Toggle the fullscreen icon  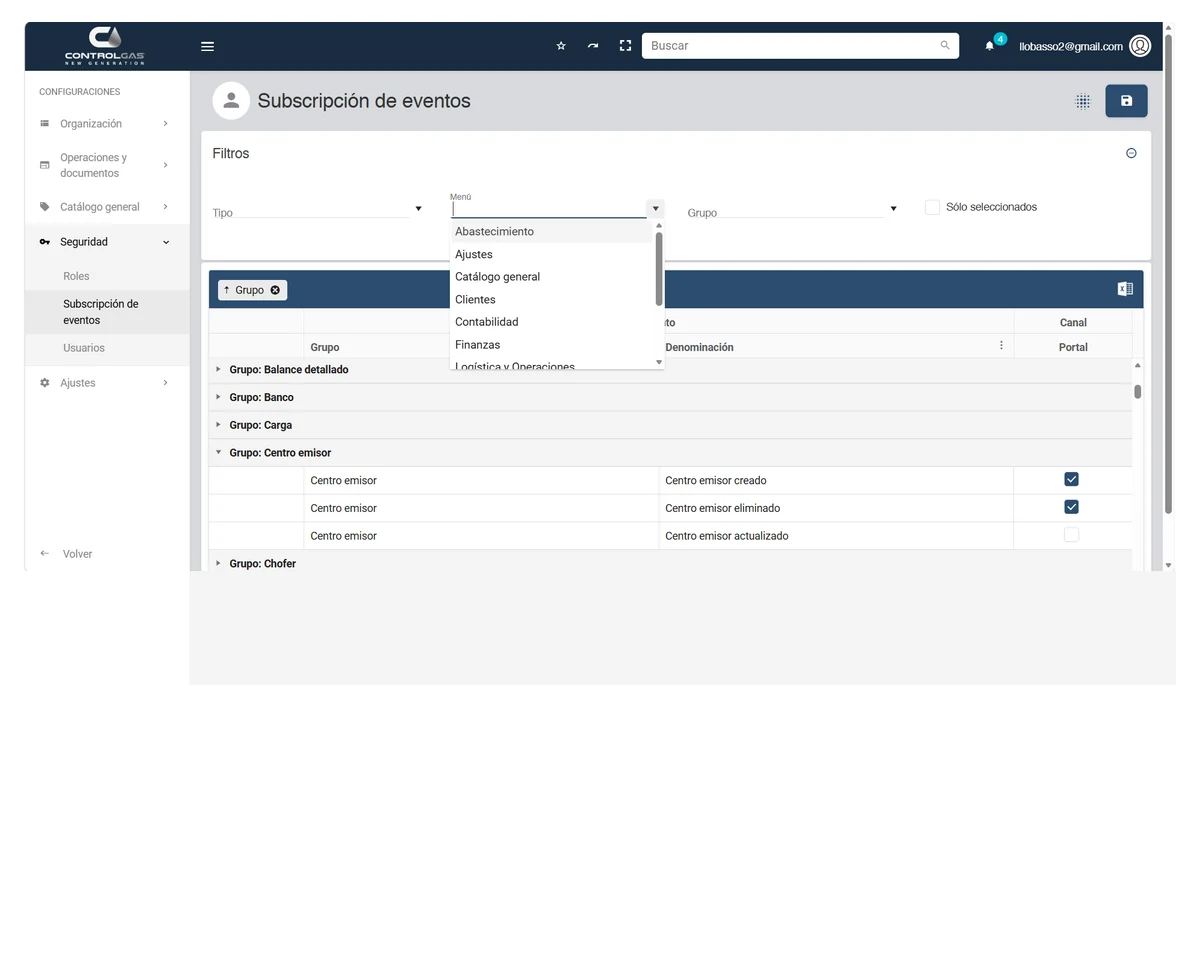point(625,46)
